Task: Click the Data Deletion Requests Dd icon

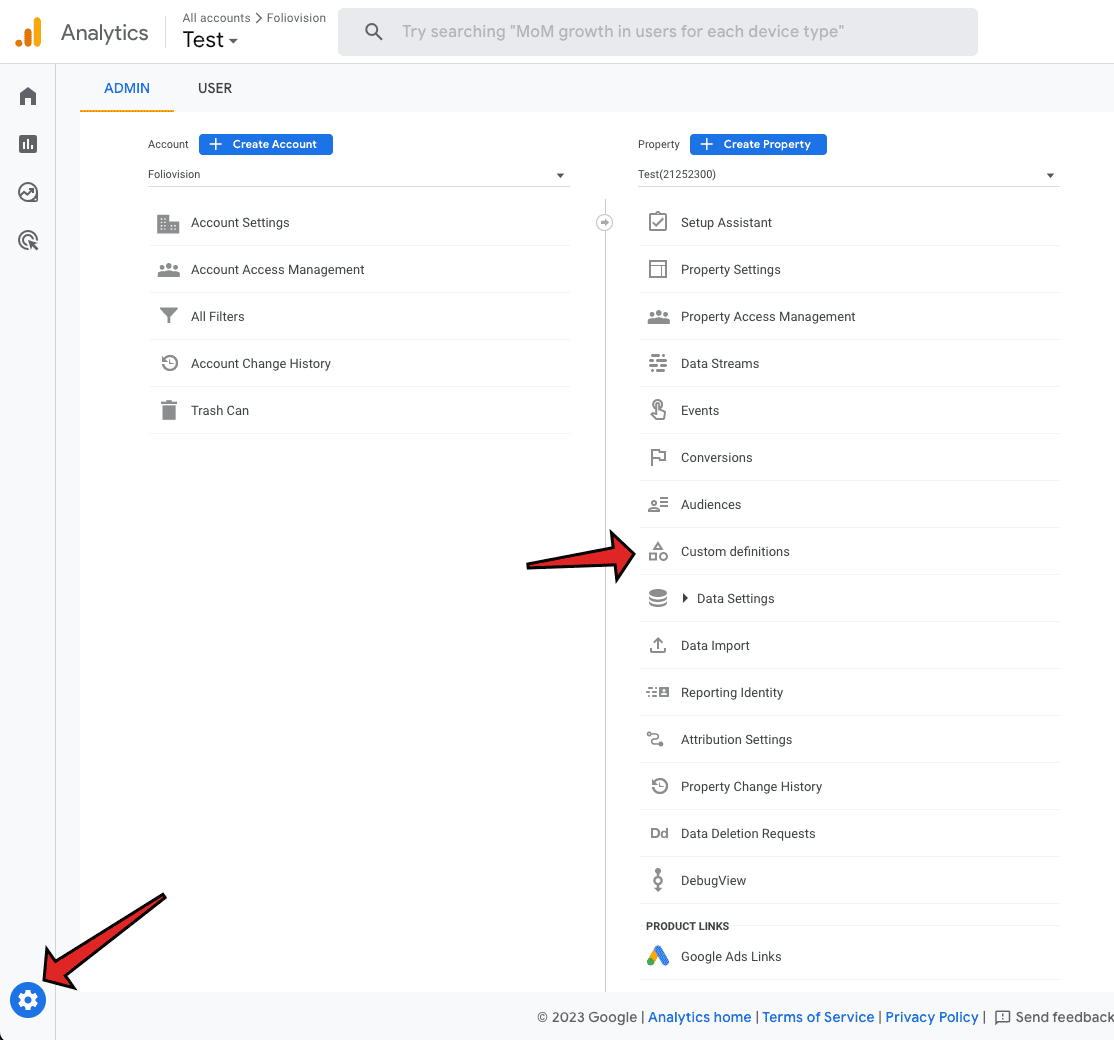Action: (x=659, y=833)
